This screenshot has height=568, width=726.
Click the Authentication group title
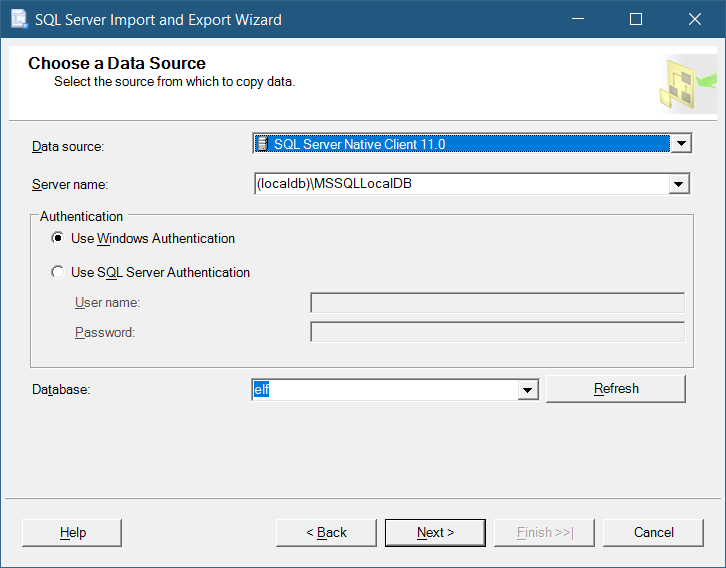click(81, 216)
